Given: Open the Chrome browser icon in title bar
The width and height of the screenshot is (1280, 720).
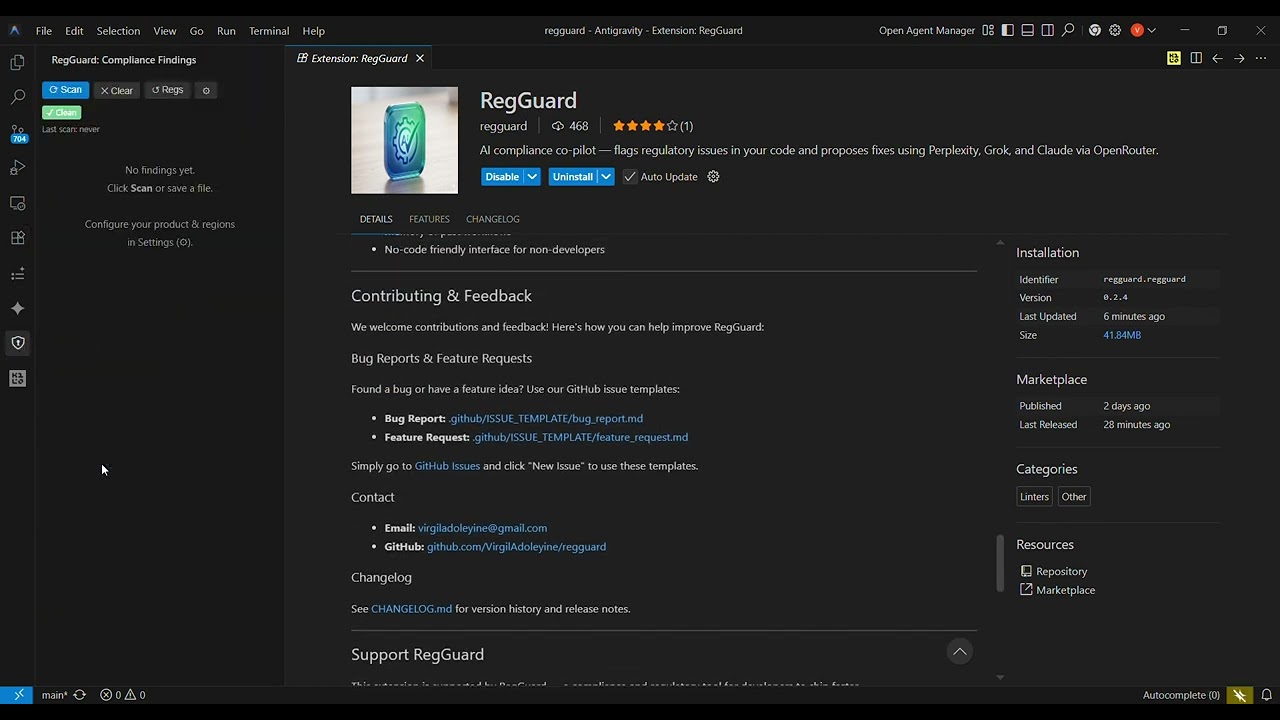Looking at the screenshot, I should point(1095,31).
